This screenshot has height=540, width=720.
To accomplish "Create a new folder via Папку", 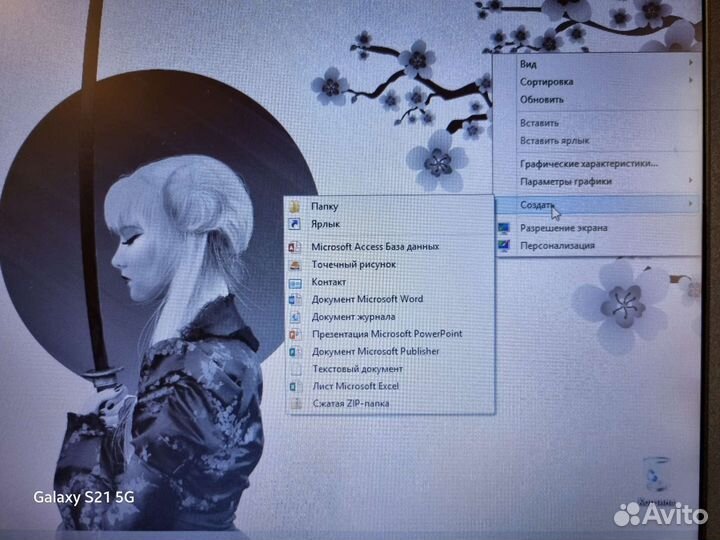I will click(x=389, y=207).
